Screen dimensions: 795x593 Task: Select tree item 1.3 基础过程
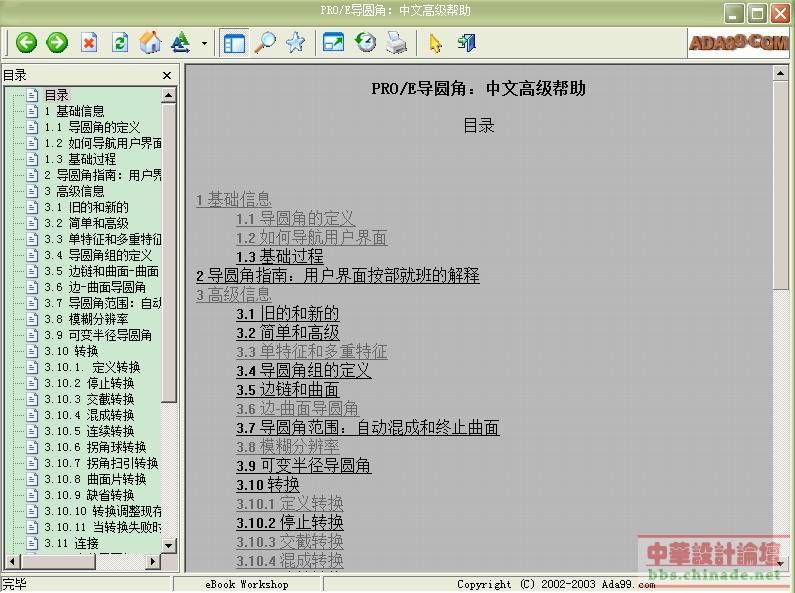(x=80, y=159)
